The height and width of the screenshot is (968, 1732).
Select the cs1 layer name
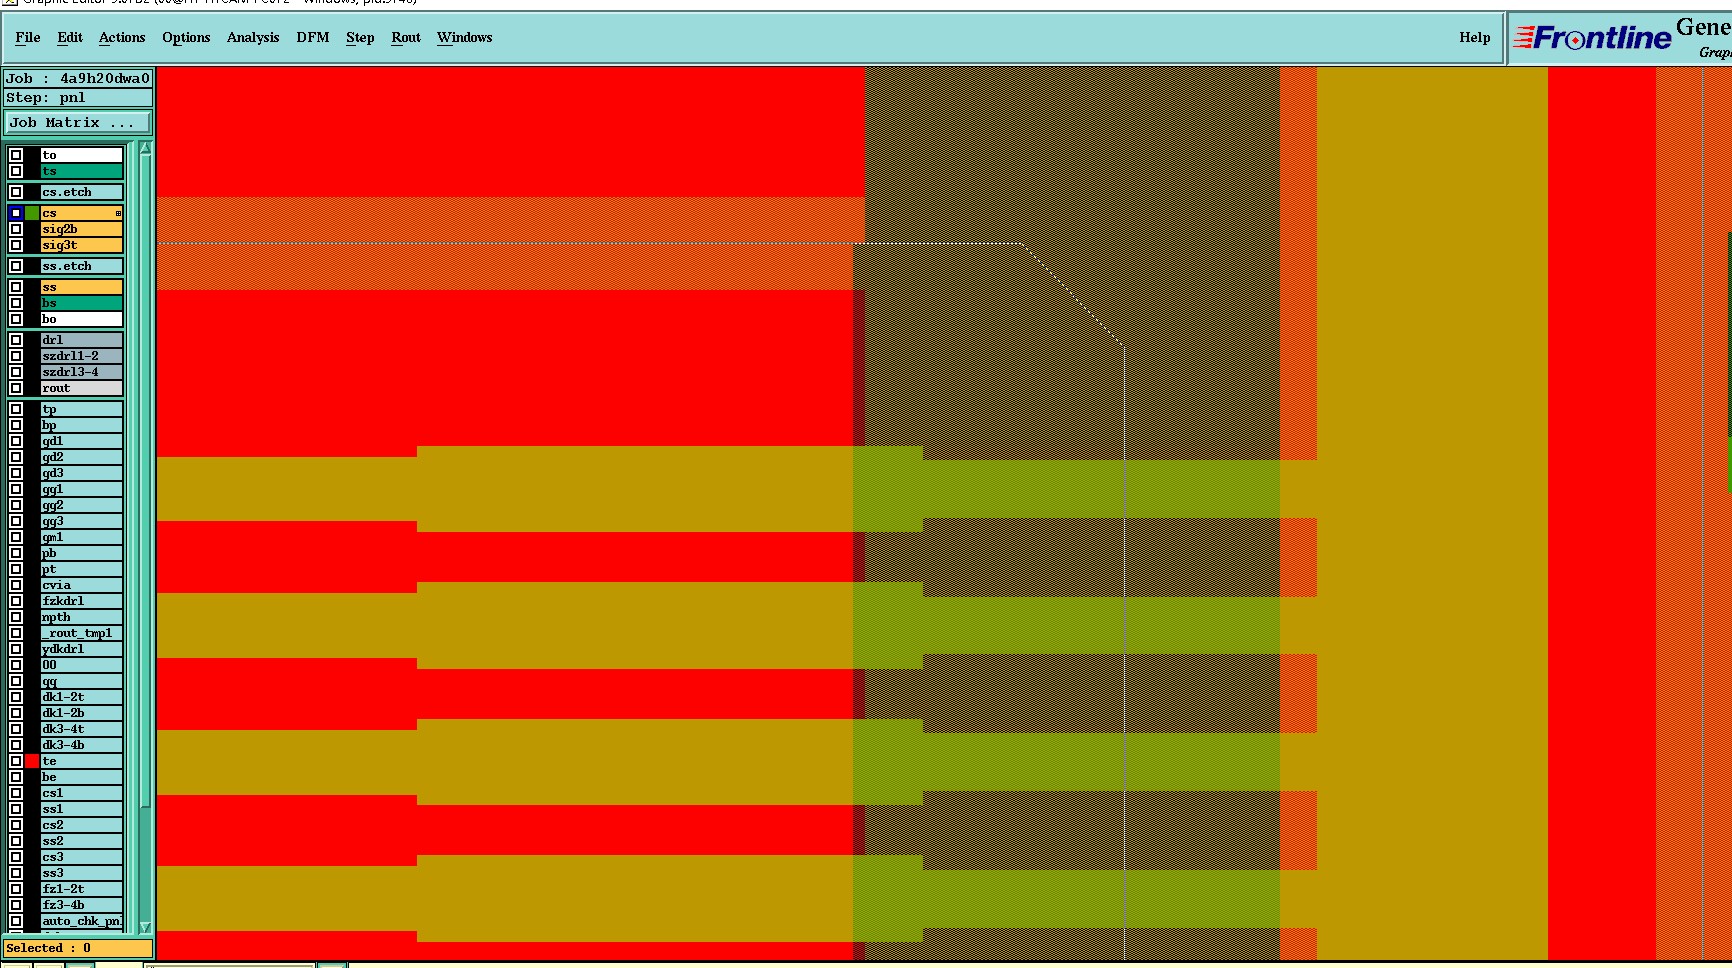[x=82, y=793]
